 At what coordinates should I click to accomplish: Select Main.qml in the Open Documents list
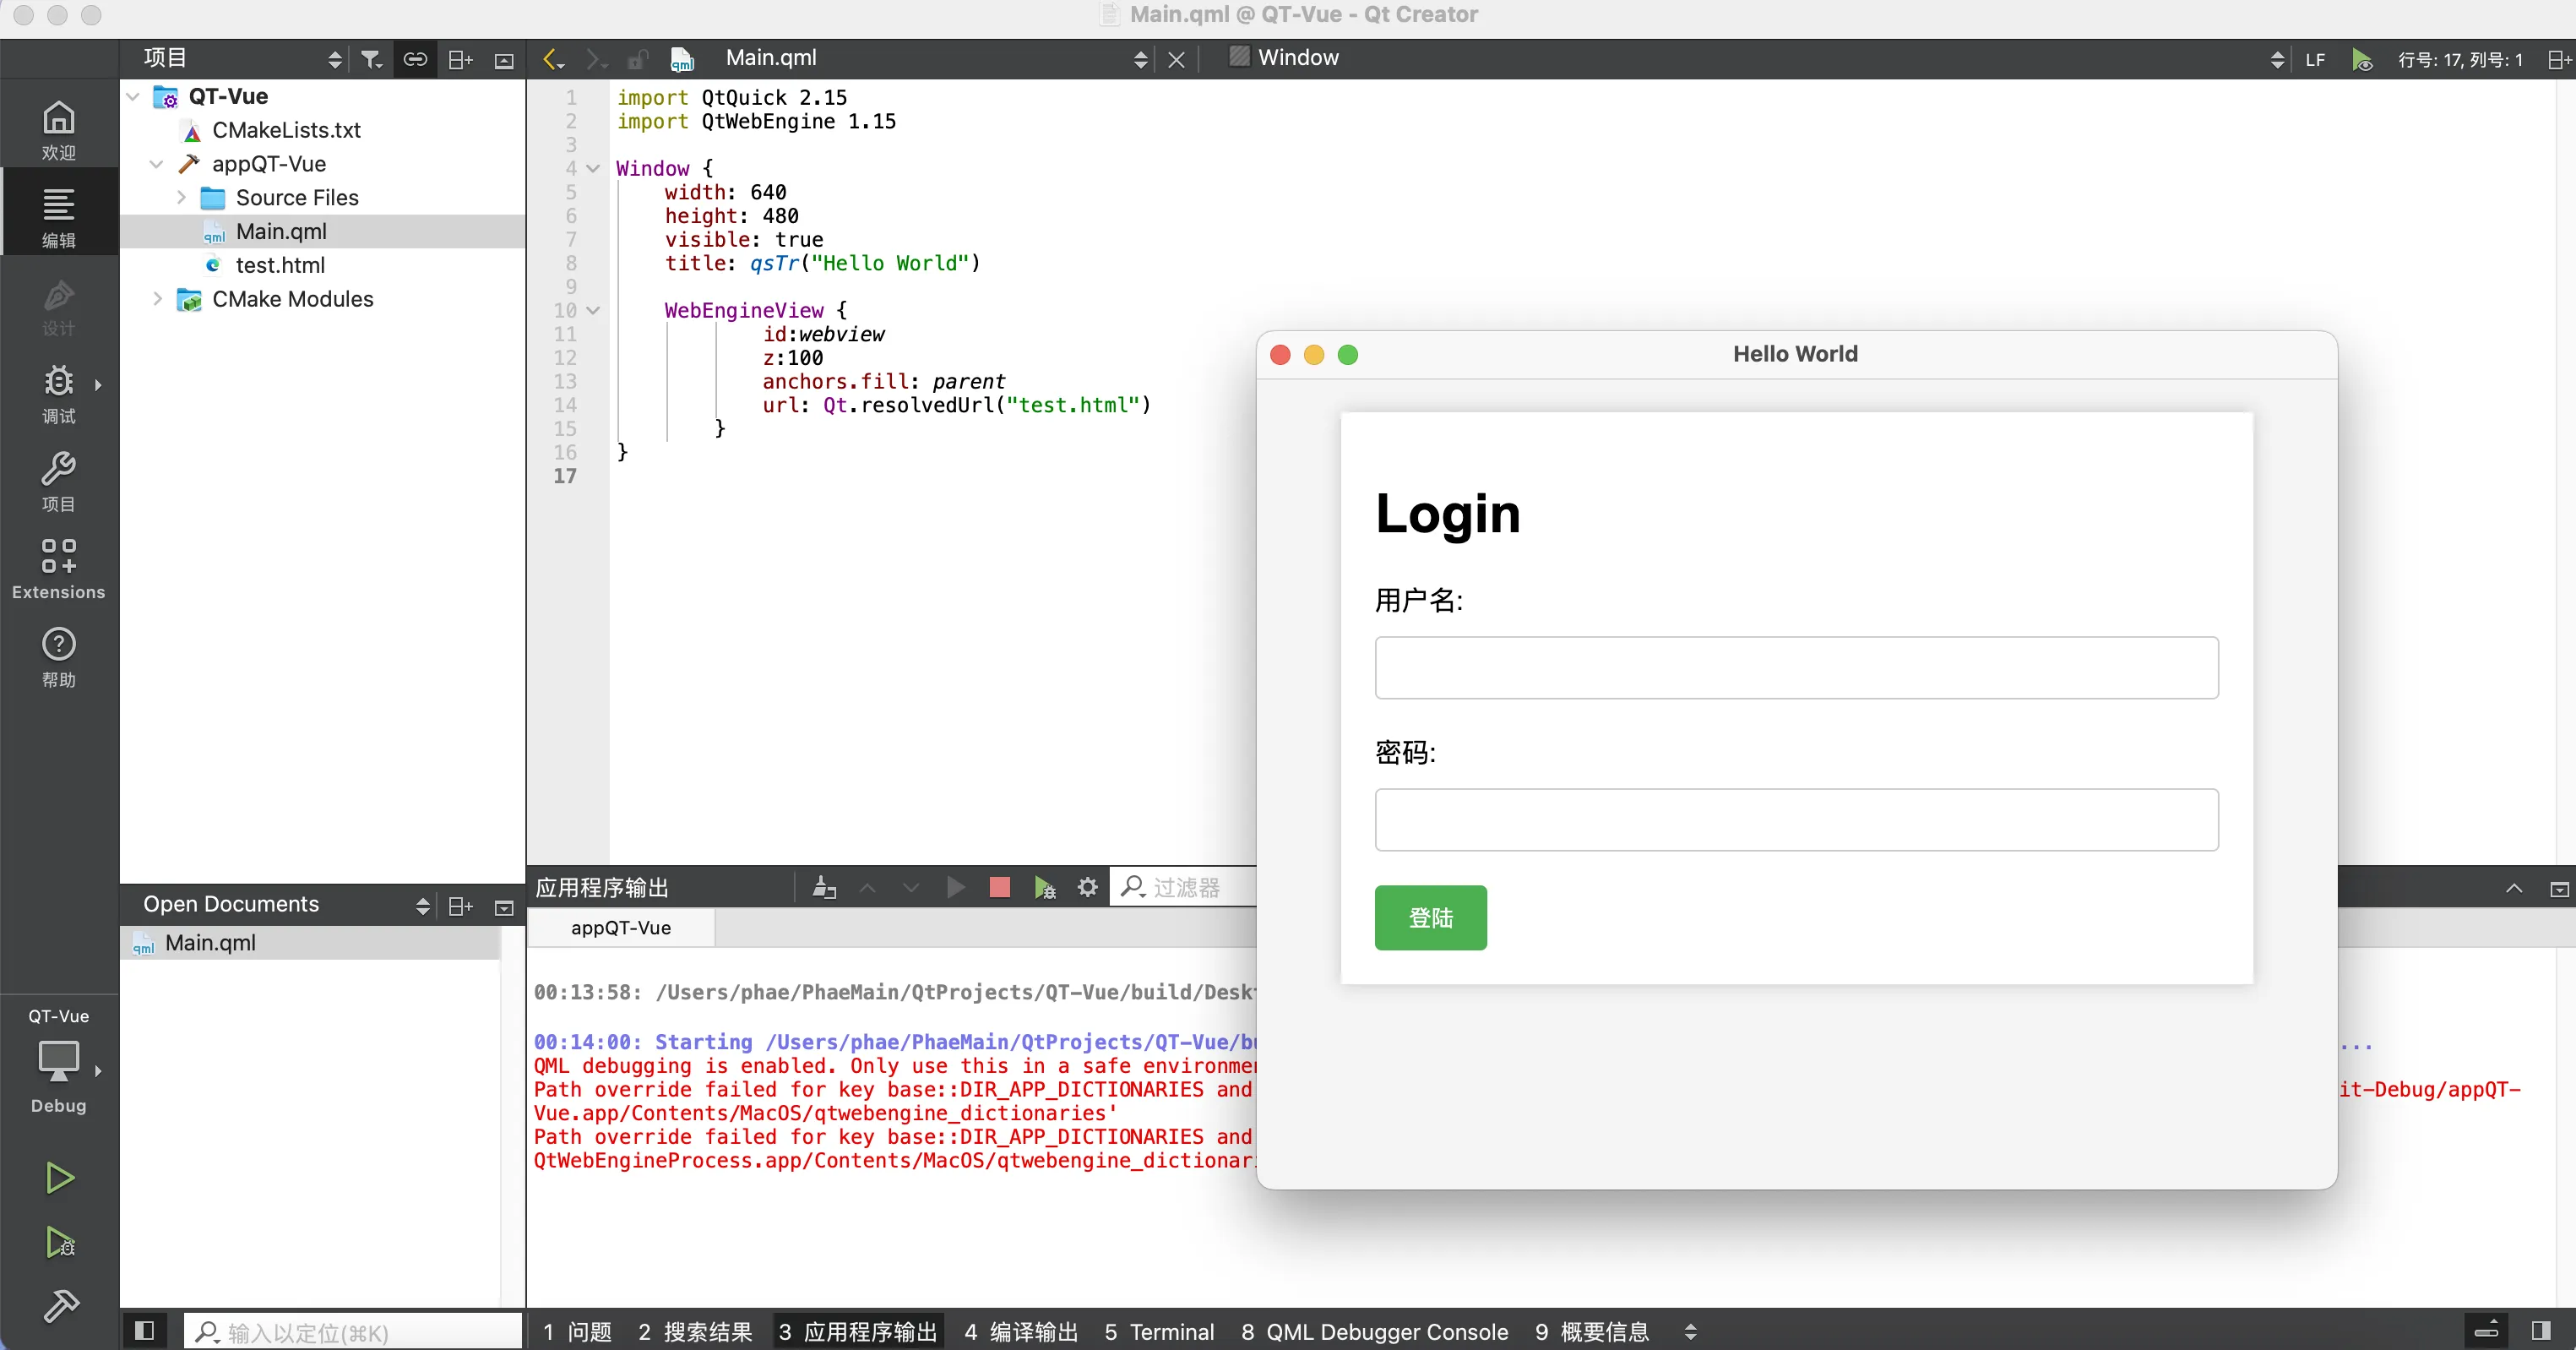tap(310, 943)
